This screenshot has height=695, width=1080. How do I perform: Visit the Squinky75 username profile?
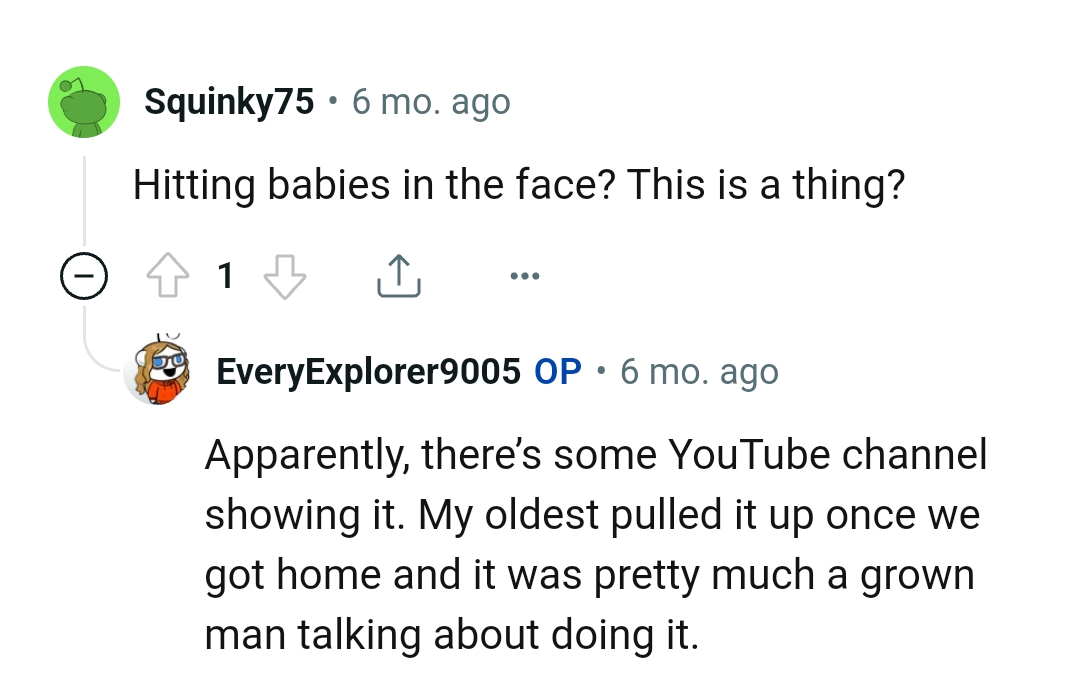229,101
